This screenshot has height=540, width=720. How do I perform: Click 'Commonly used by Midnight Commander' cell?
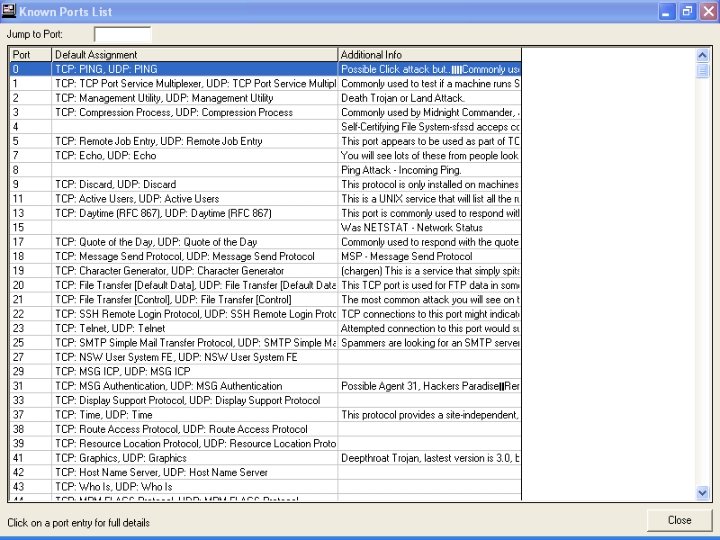429,112
